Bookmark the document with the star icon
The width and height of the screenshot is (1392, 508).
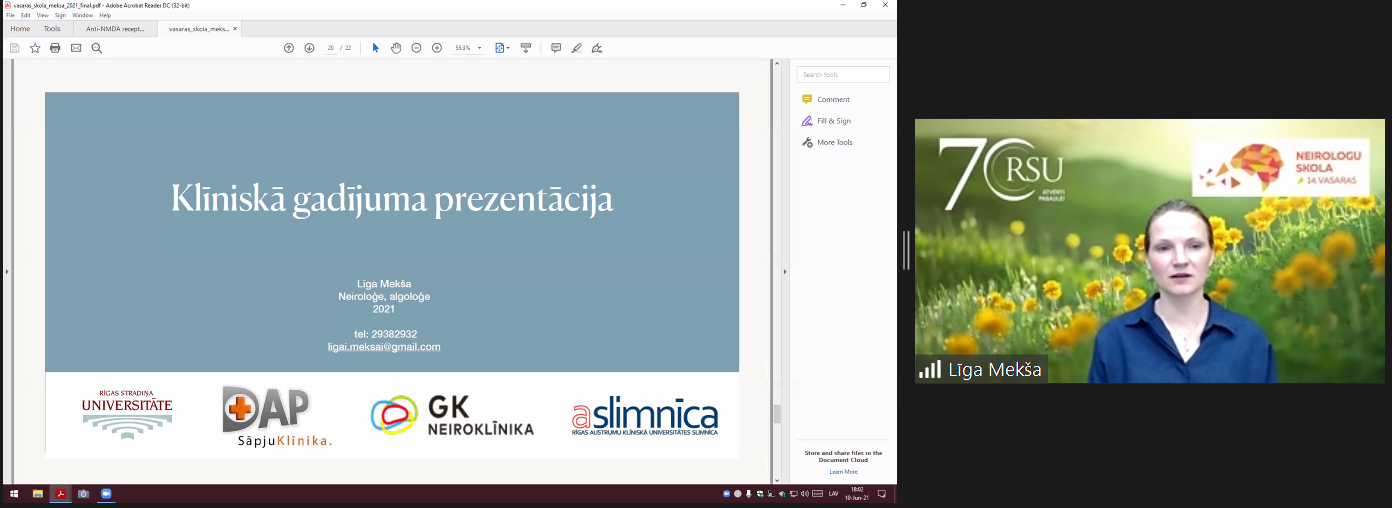click(35, 48)
